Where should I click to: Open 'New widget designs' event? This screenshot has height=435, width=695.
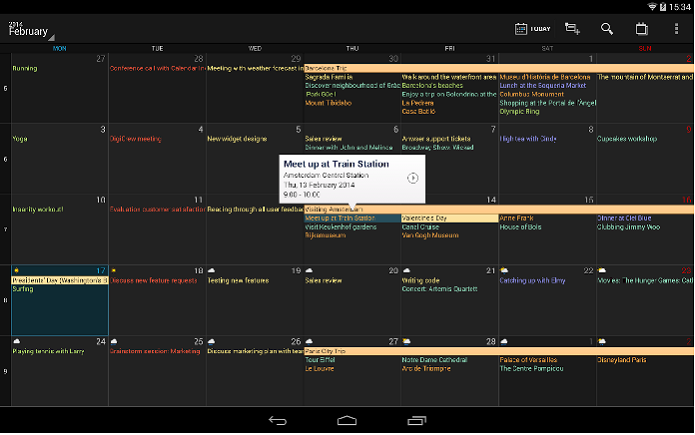point(237,139)
